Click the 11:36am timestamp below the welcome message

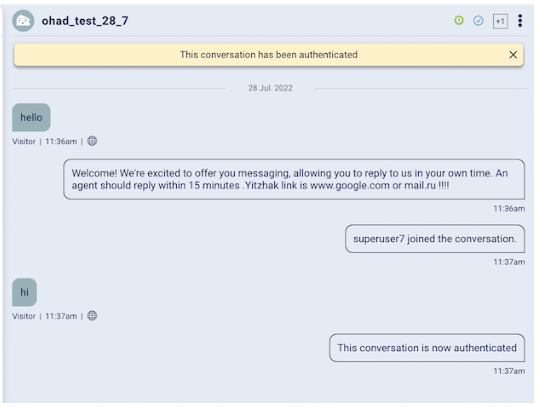point(509,208)
